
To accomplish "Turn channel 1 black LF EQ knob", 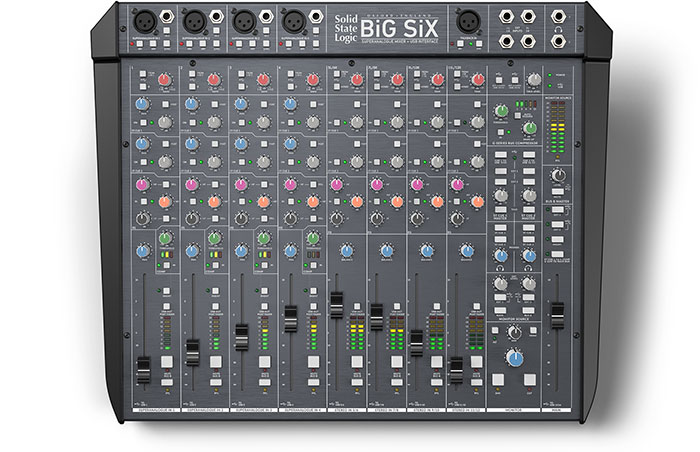I will 143,219.
